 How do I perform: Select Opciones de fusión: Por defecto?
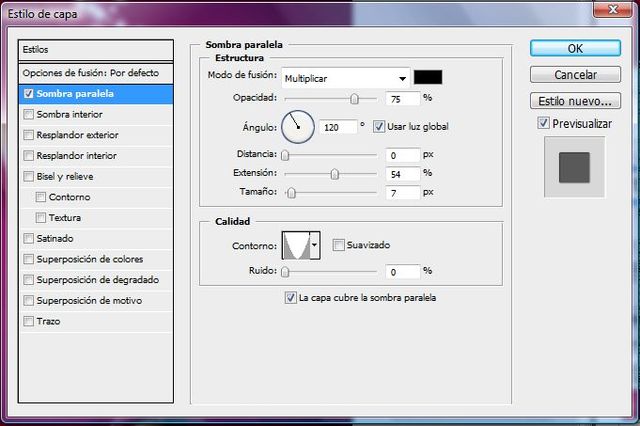(x=96, y=73)
